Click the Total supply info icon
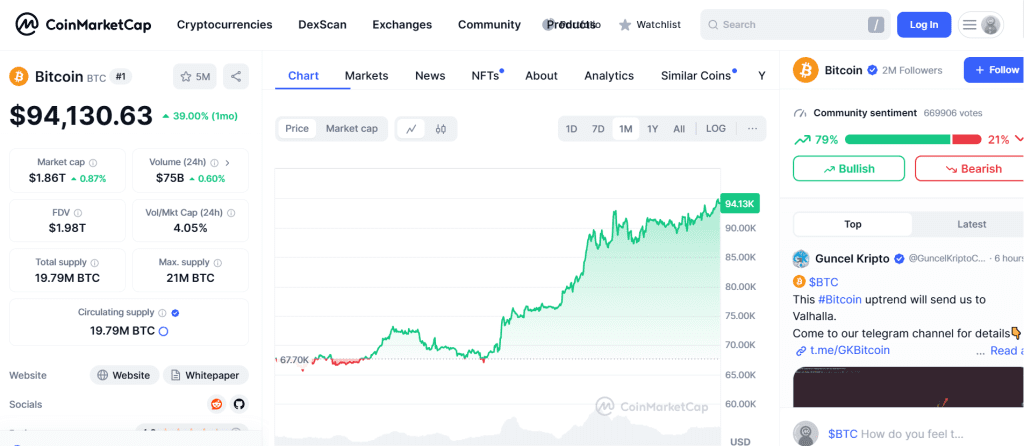This screenshot has height=446, width=1024. tap(95, 263)
